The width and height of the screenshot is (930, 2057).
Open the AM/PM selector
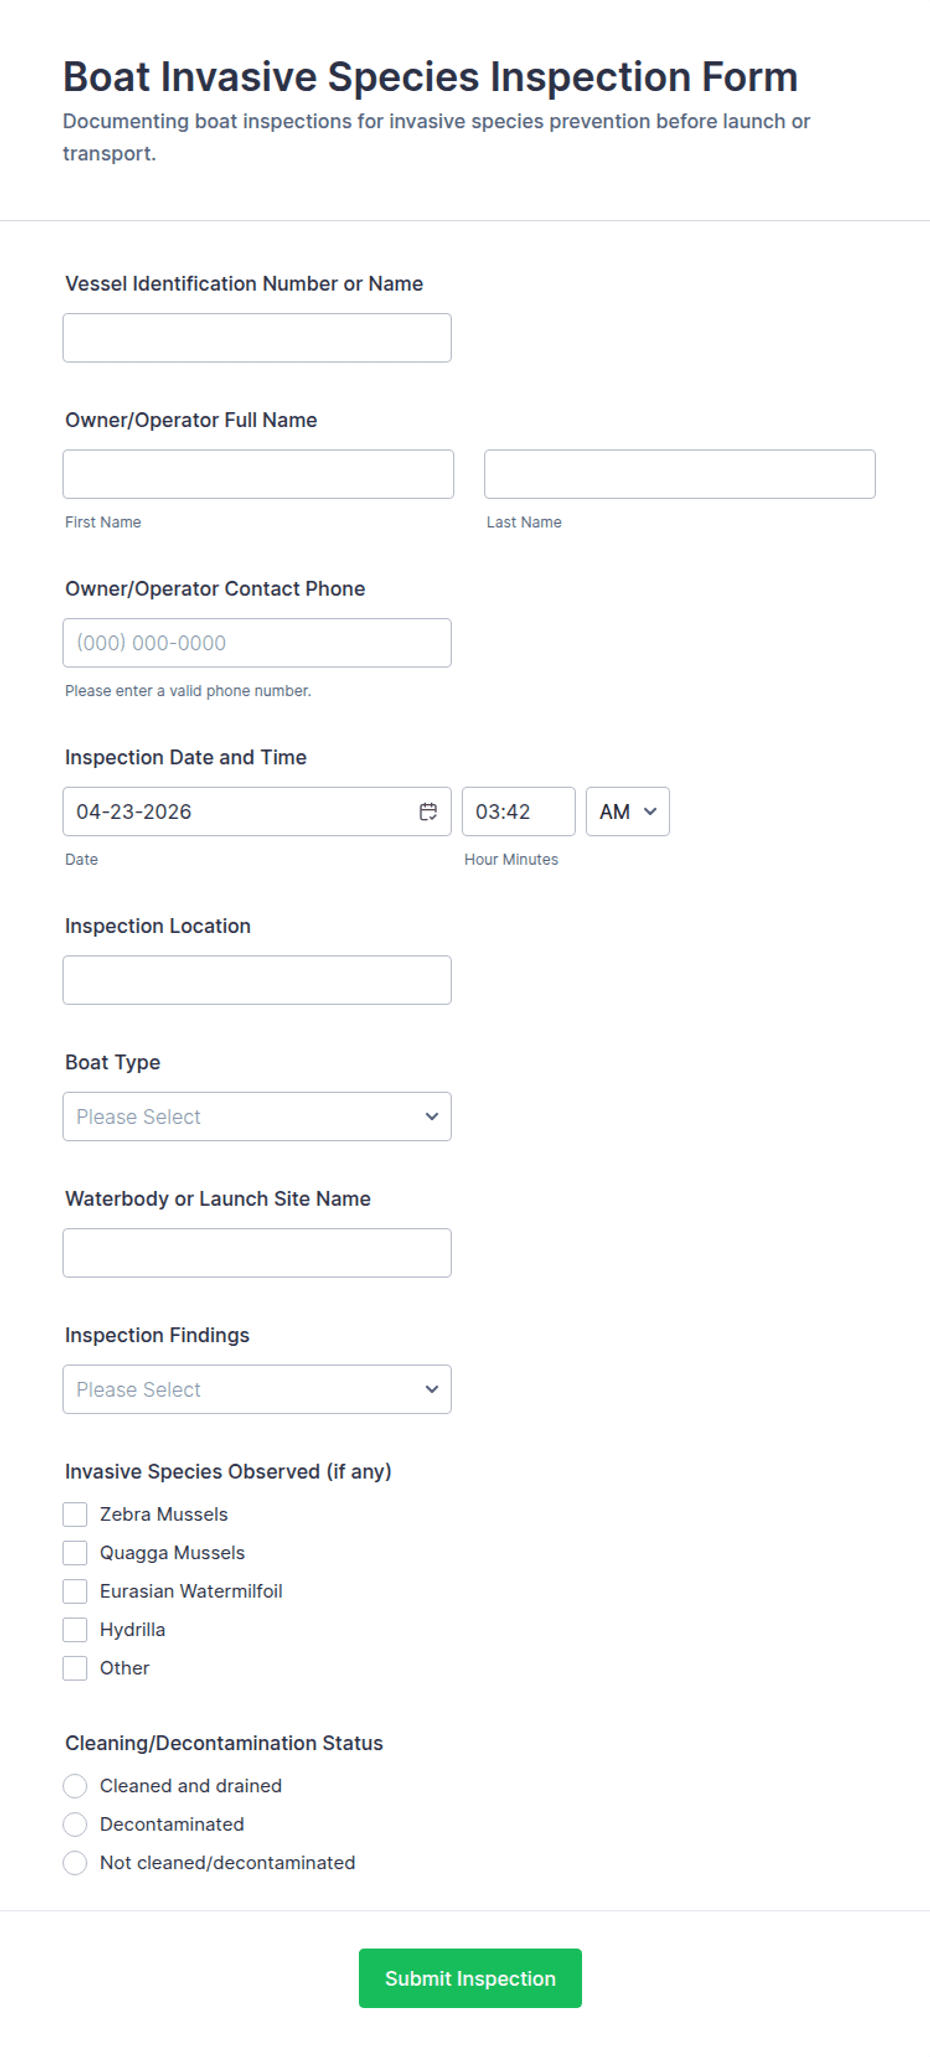627,812
